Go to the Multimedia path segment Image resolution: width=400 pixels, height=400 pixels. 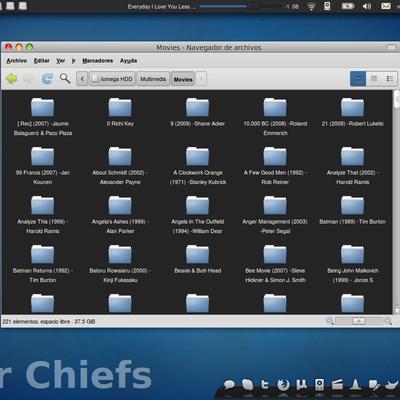click(153, 79)
